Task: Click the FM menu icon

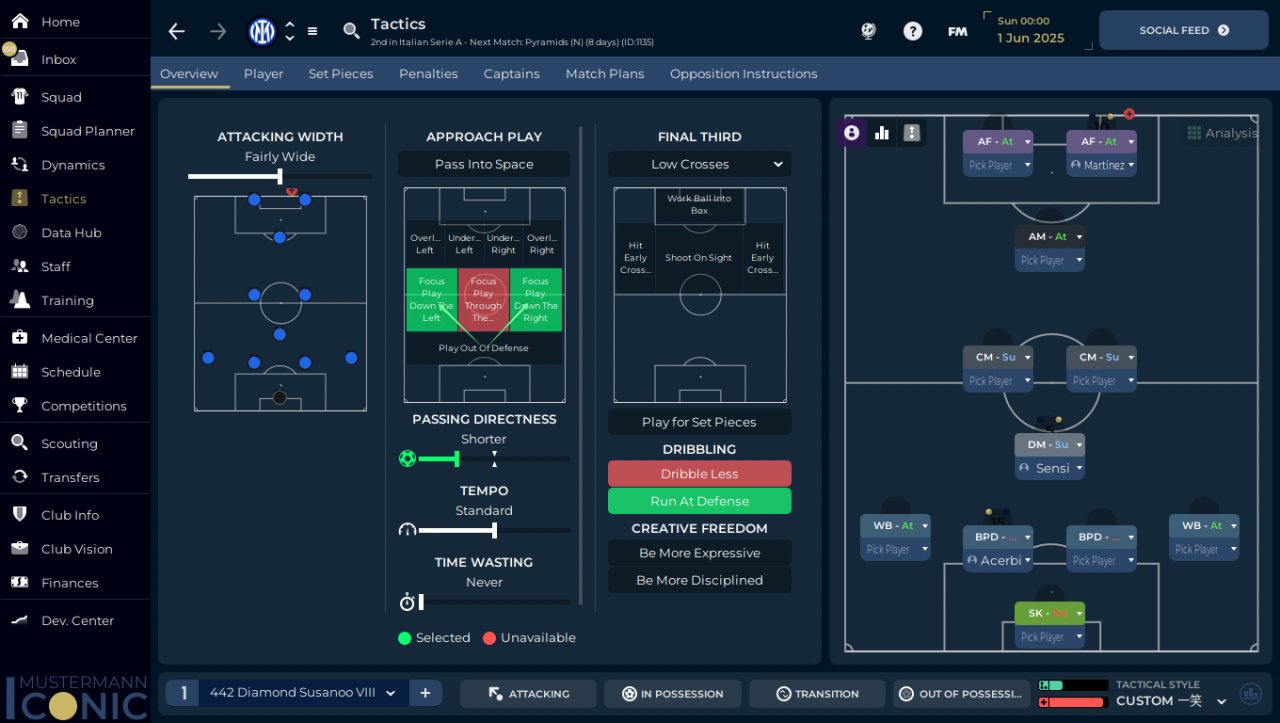Action: [957, 31]
